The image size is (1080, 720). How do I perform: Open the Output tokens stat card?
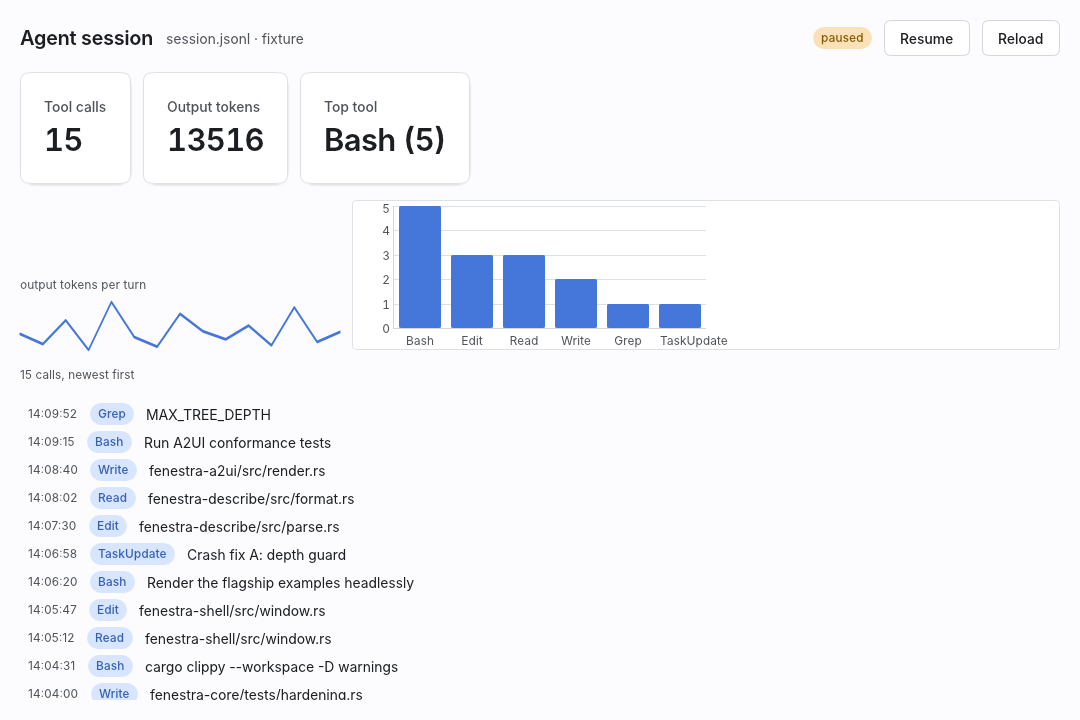coord(216,128)
